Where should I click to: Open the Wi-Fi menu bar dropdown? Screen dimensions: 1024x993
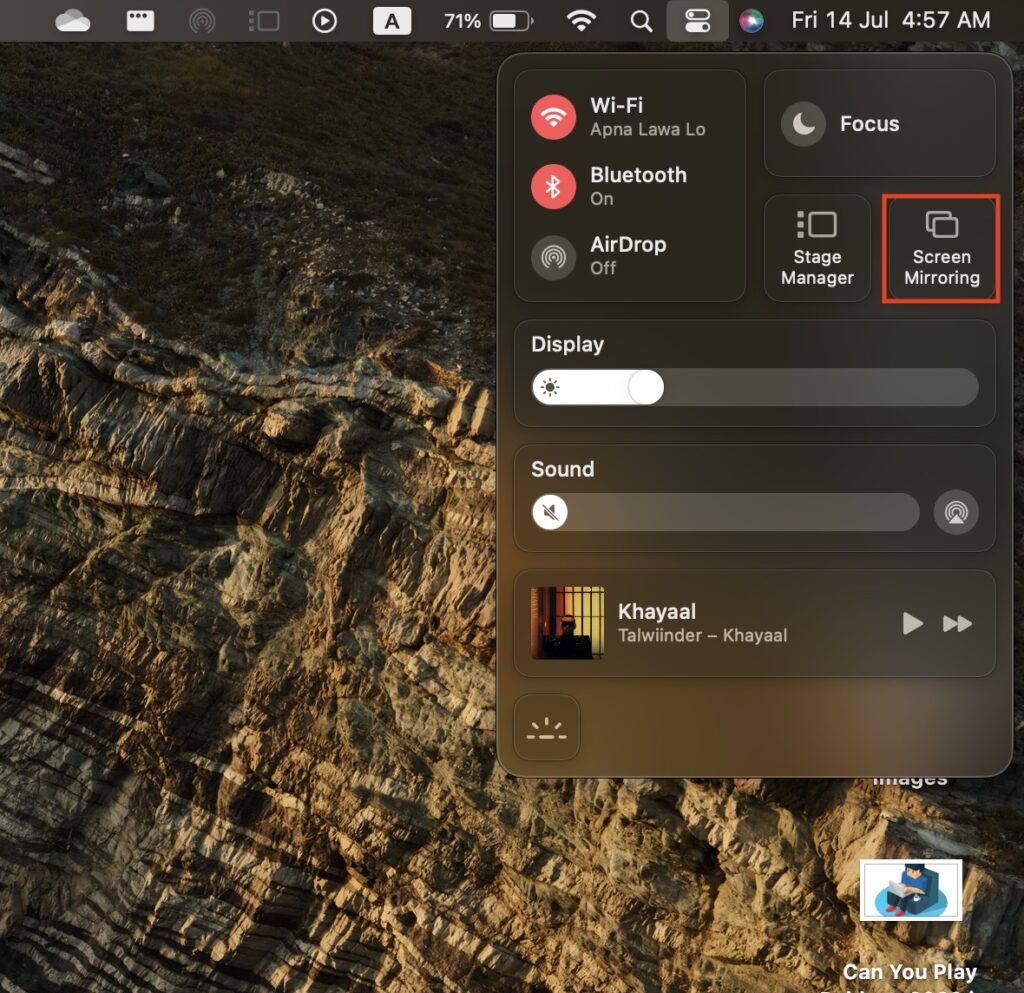tap(581, 21)
